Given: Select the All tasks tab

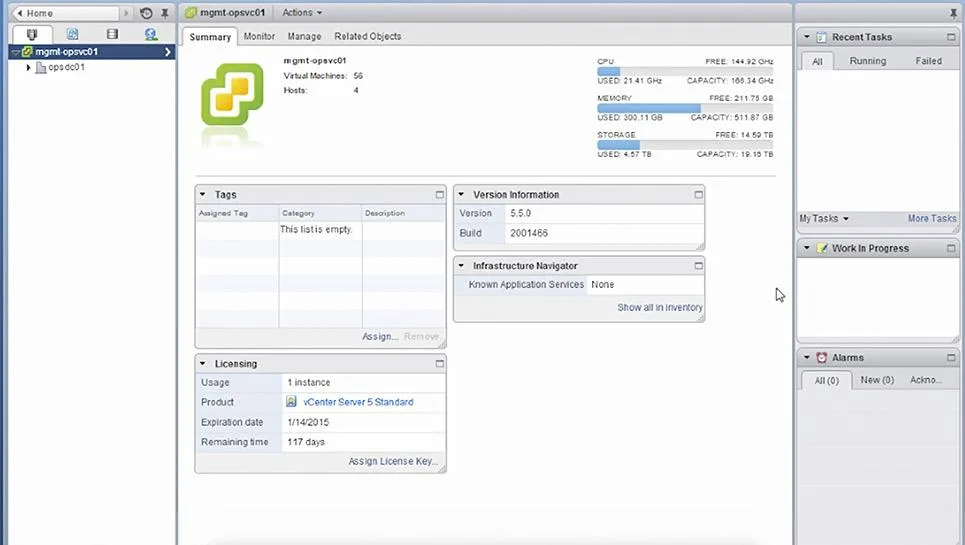Looking at the screenshot, I should point(817,62).
